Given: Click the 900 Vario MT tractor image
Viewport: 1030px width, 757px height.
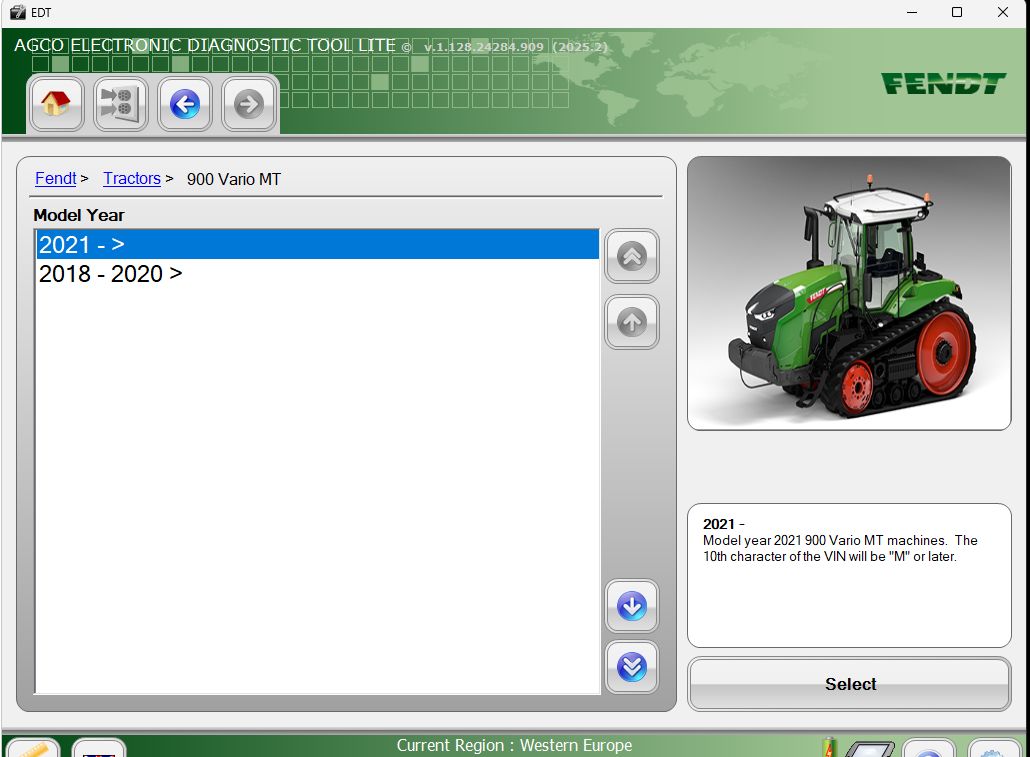Looking at the screenshot, I should [x=849, y=293].
